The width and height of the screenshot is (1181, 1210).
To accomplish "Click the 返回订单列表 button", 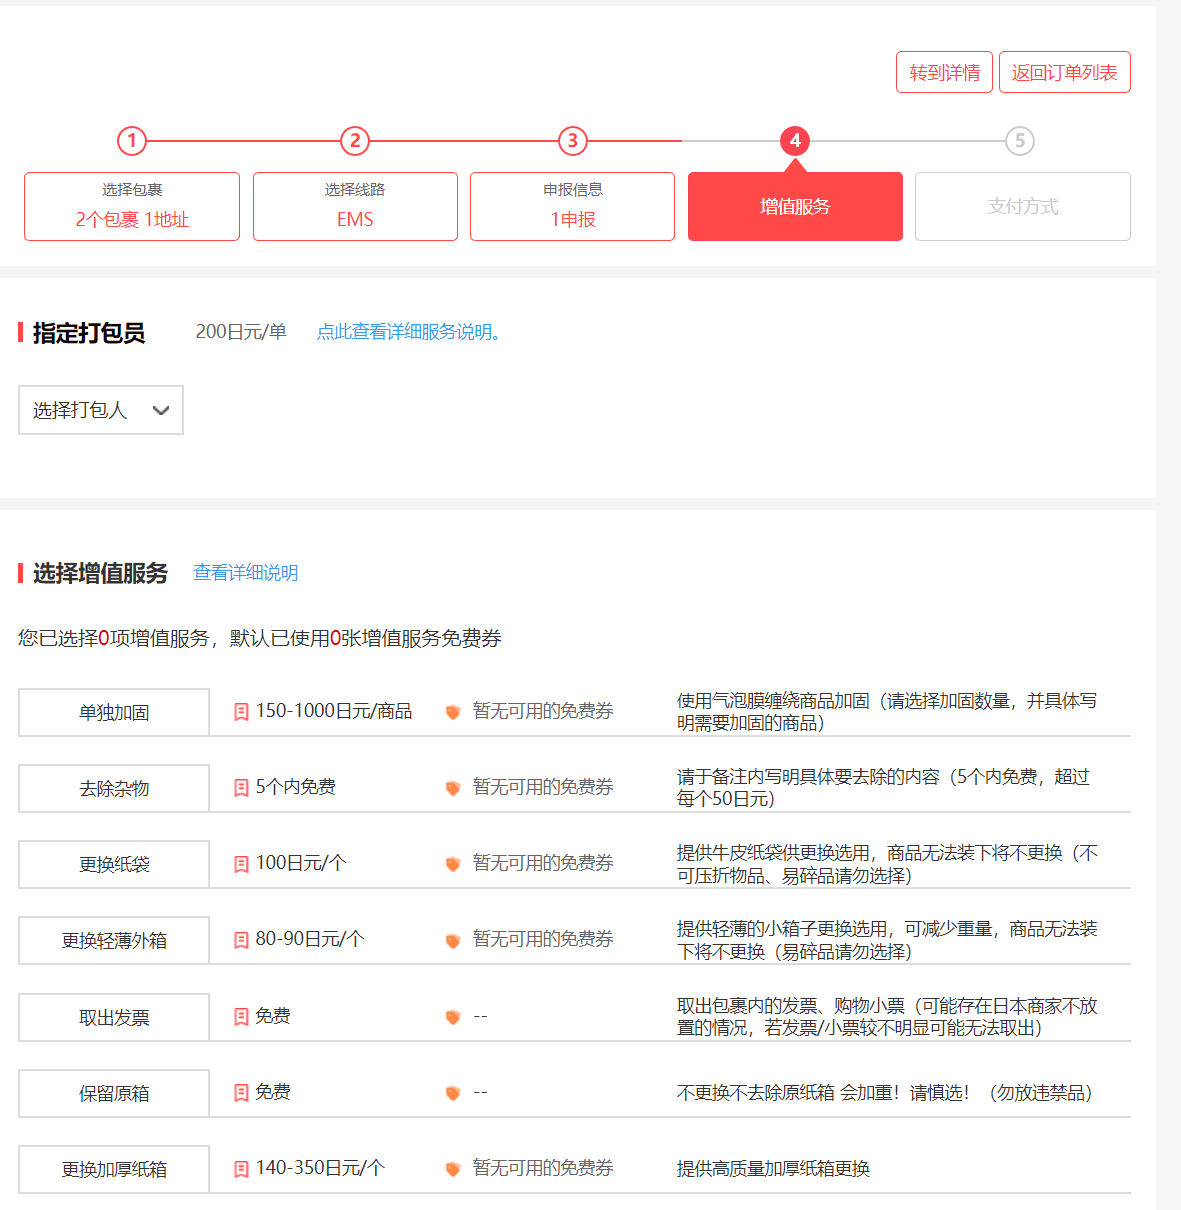I will pos(1064,72).
